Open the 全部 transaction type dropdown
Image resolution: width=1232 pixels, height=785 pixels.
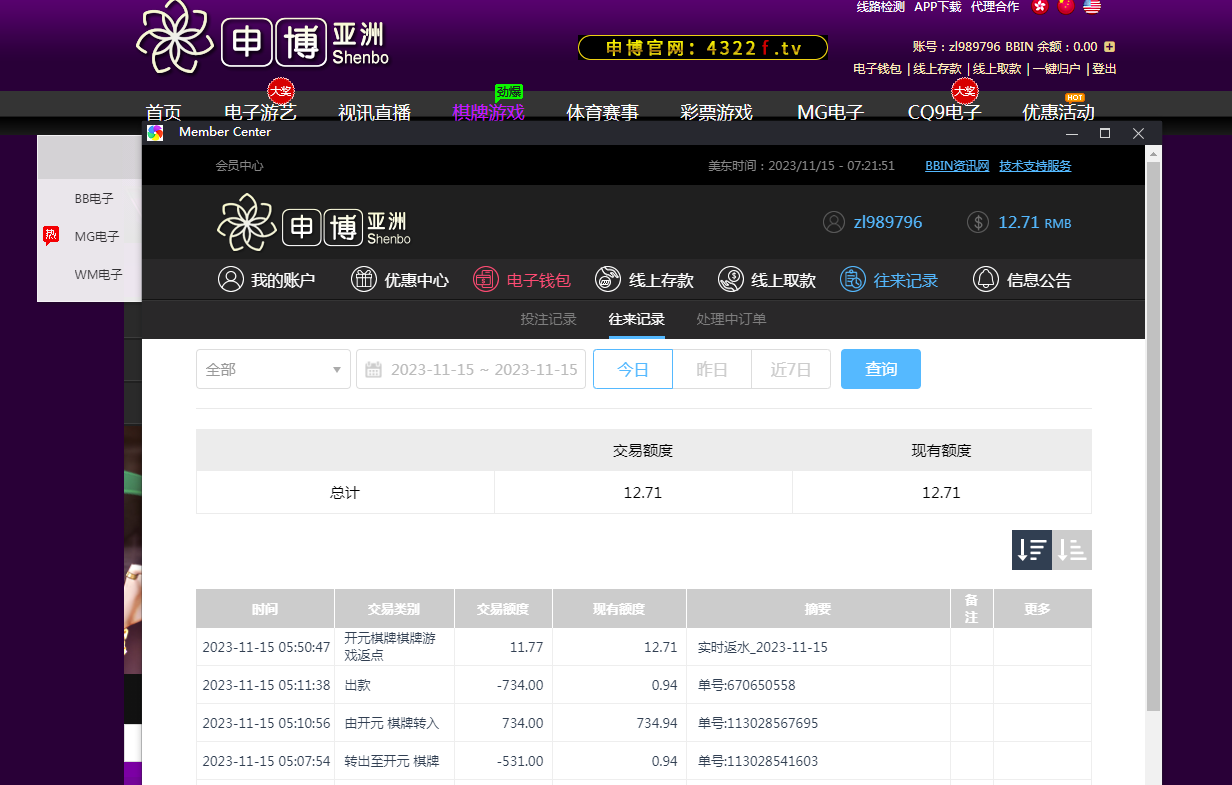273,369
